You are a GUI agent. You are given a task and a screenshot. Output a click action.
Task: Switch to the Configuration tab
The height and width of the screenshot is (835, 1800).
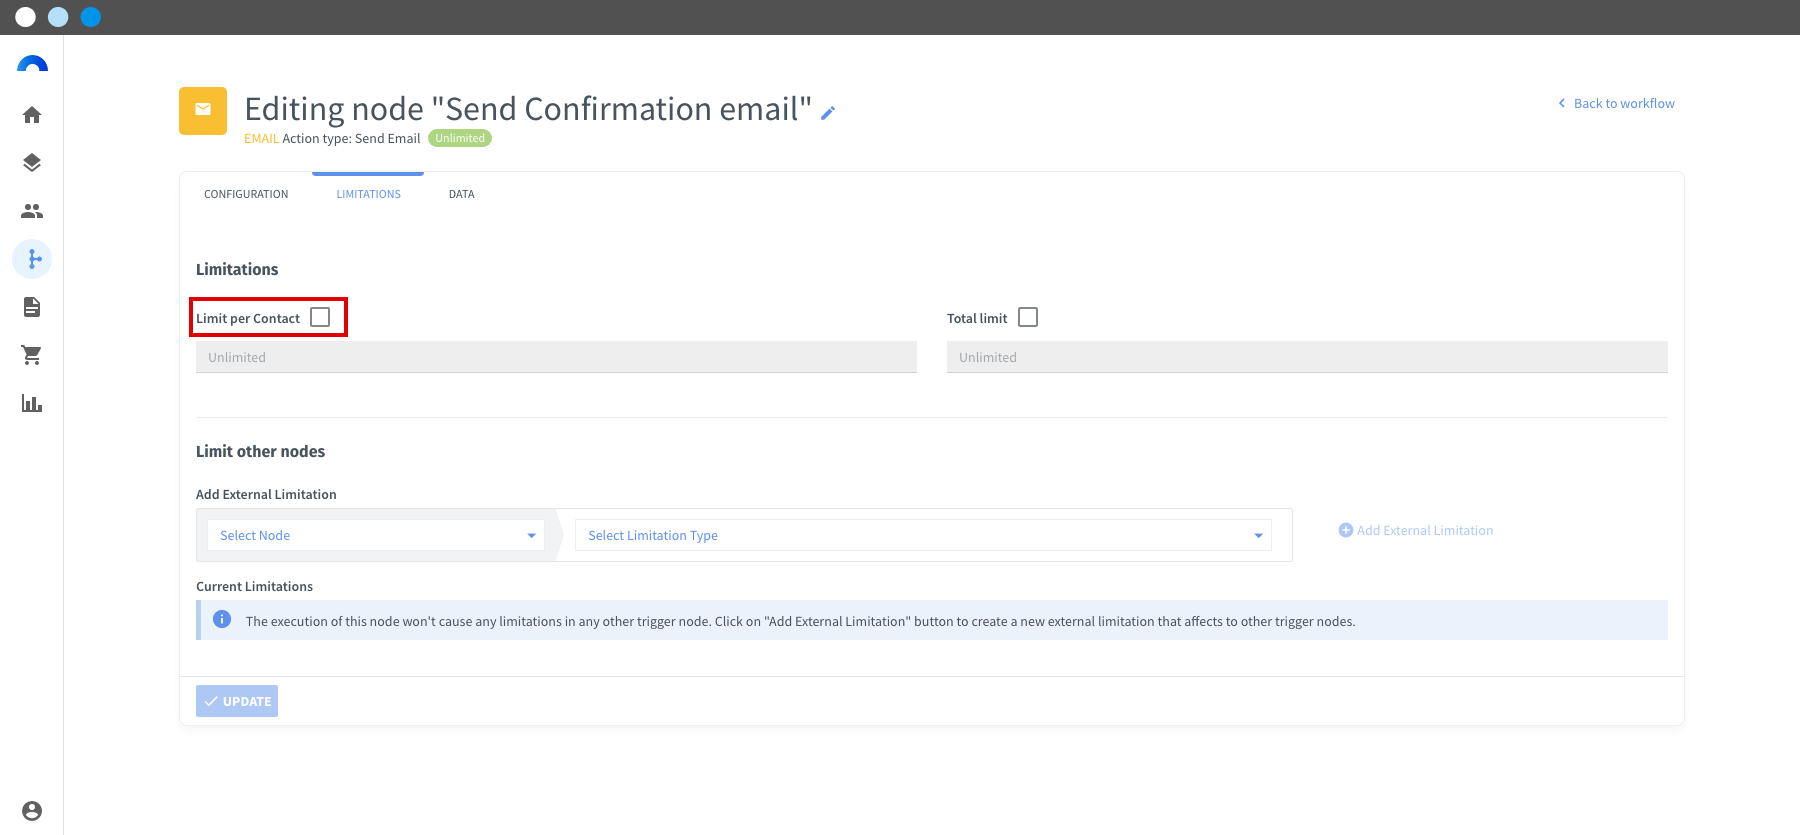[x=246, y=194]
